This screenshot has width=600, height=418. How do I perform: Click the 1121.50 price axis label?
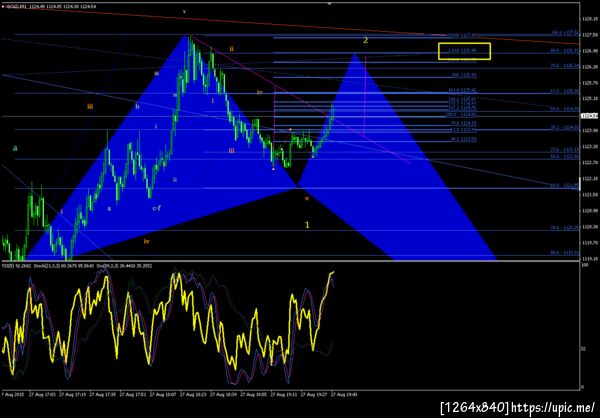(x=590, y=194)
